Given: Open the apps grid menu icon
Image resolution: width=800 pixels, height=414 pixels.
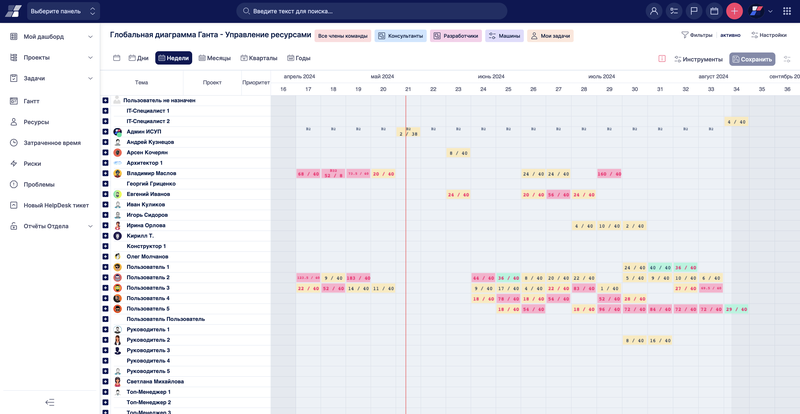Looking at the screenshot, I should click(x=786, y=11).
